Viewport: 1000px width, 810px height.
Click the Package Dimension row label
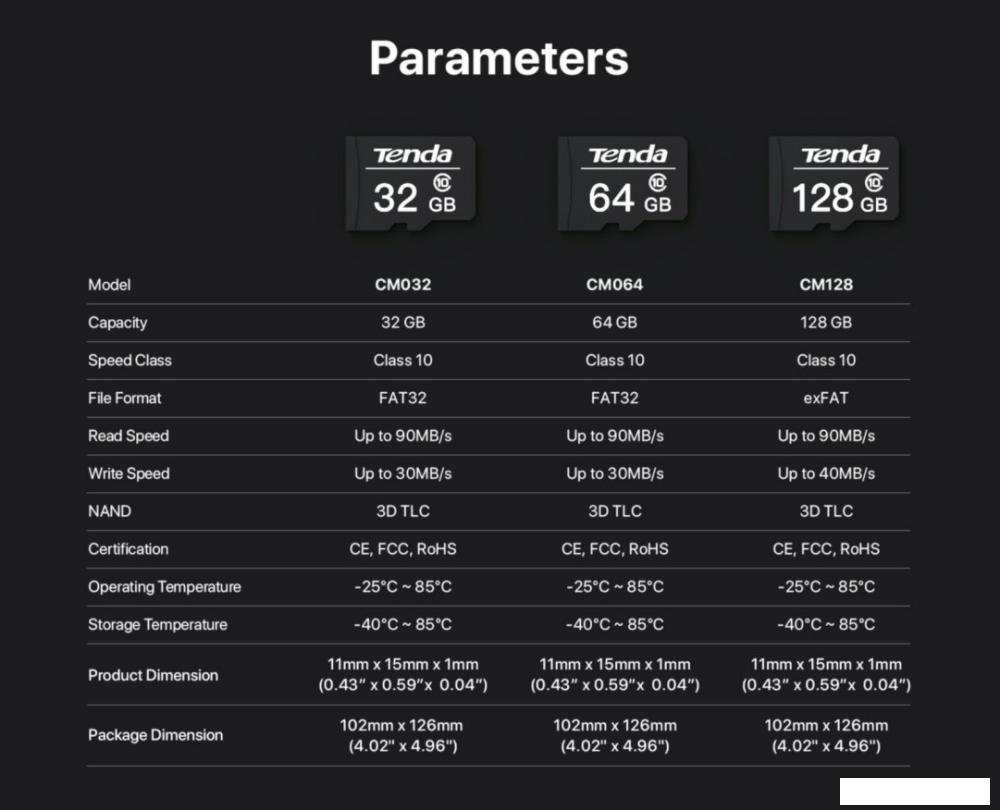(x=155, y=735)
